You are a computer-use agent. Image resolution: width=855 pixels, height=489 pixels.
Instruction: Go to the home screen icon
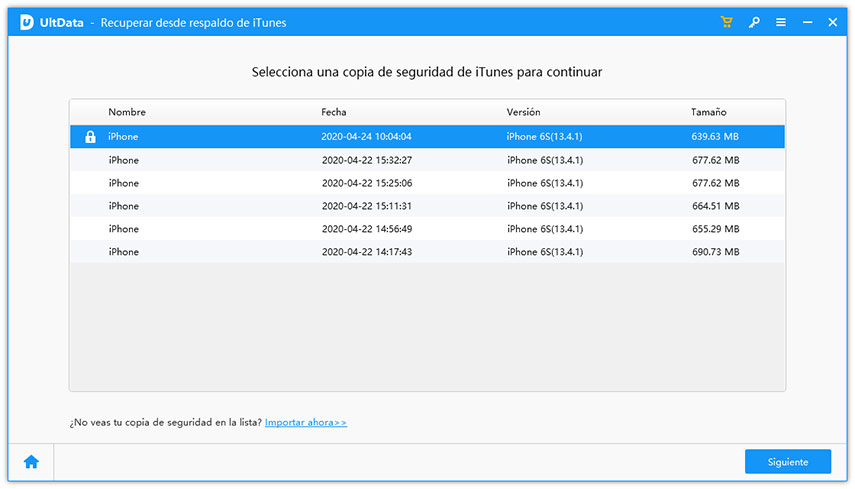pos(31,462)
